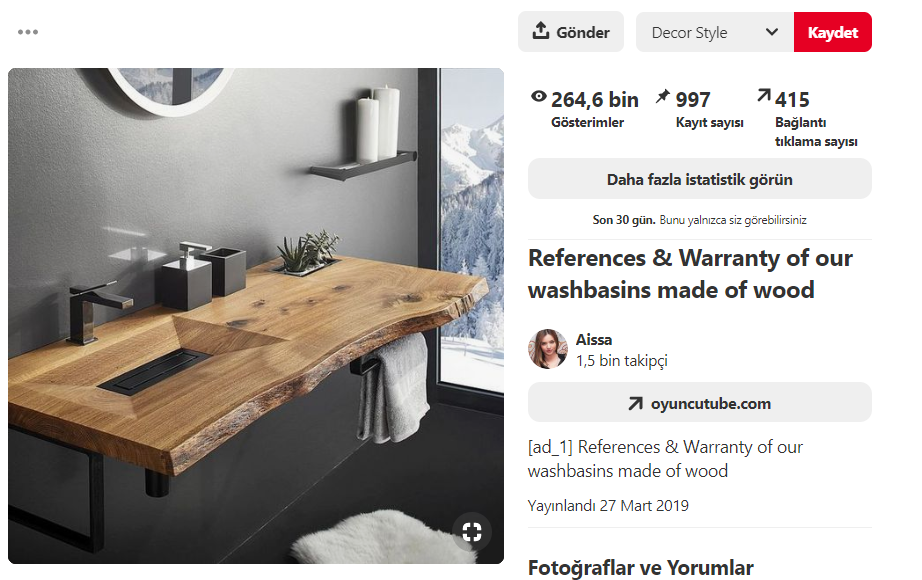
Task: Click the upload arrow icon on Gönder
Action: click(540, 31)
